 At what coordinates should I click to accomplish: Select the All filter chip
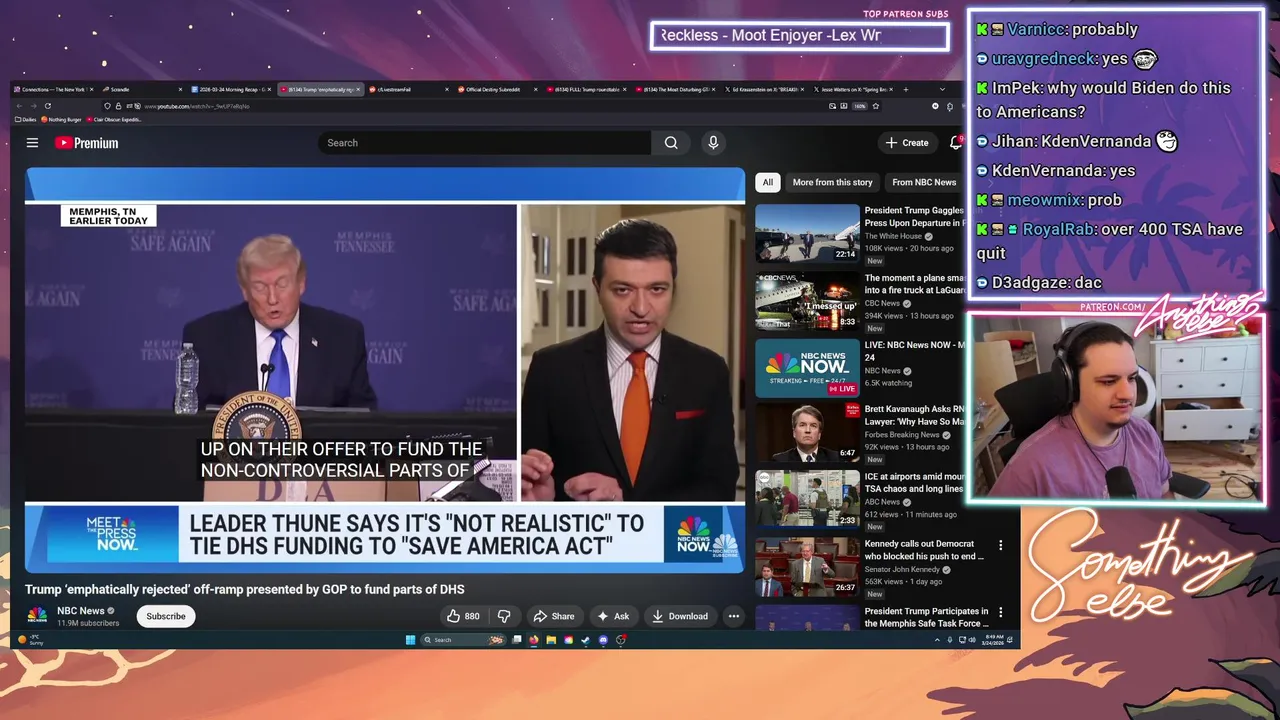(767, 182)
